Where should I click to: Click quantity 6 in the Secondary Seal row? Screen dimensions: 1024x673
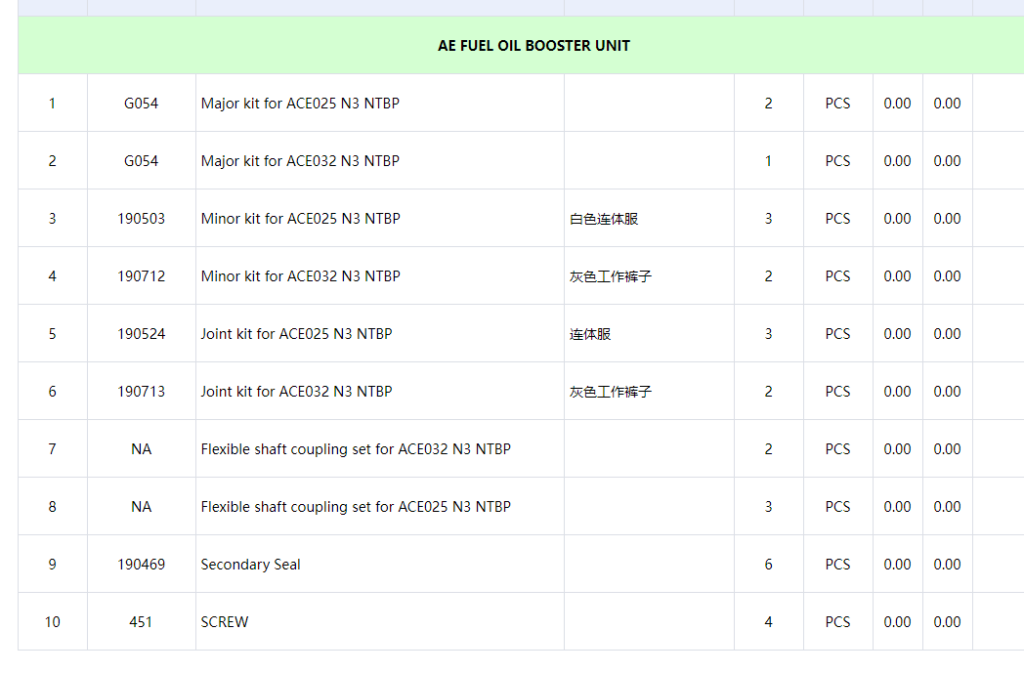tap(768, 565)
